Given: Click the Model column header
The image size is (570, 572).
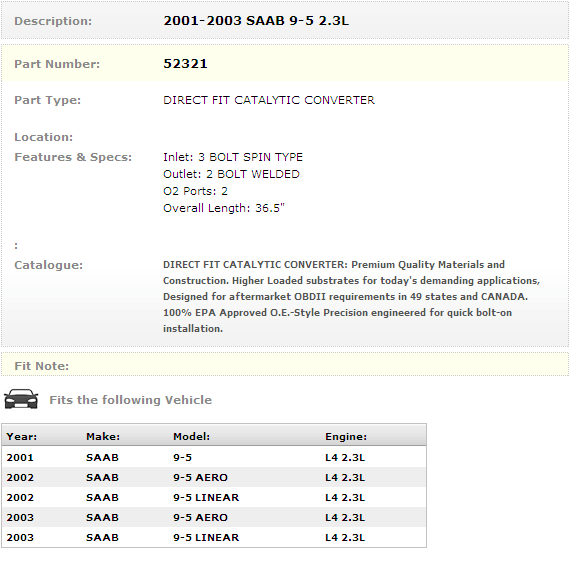Looking at the screenshot, I should coord(191,437).
